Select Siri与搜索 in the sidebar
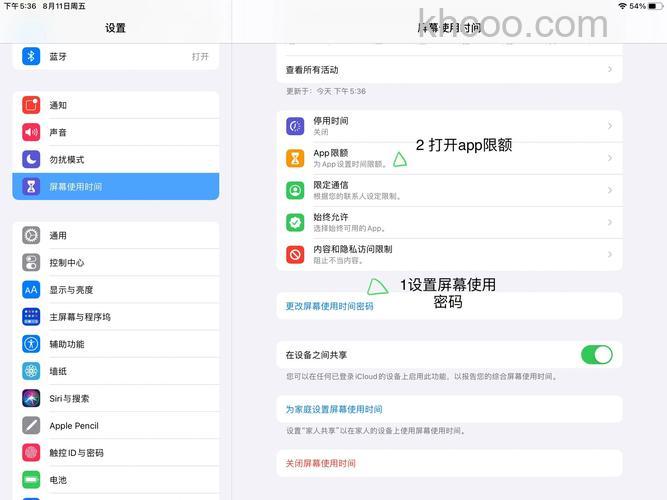Viewport: 667px width, 500px height. (x=116, y=398)
